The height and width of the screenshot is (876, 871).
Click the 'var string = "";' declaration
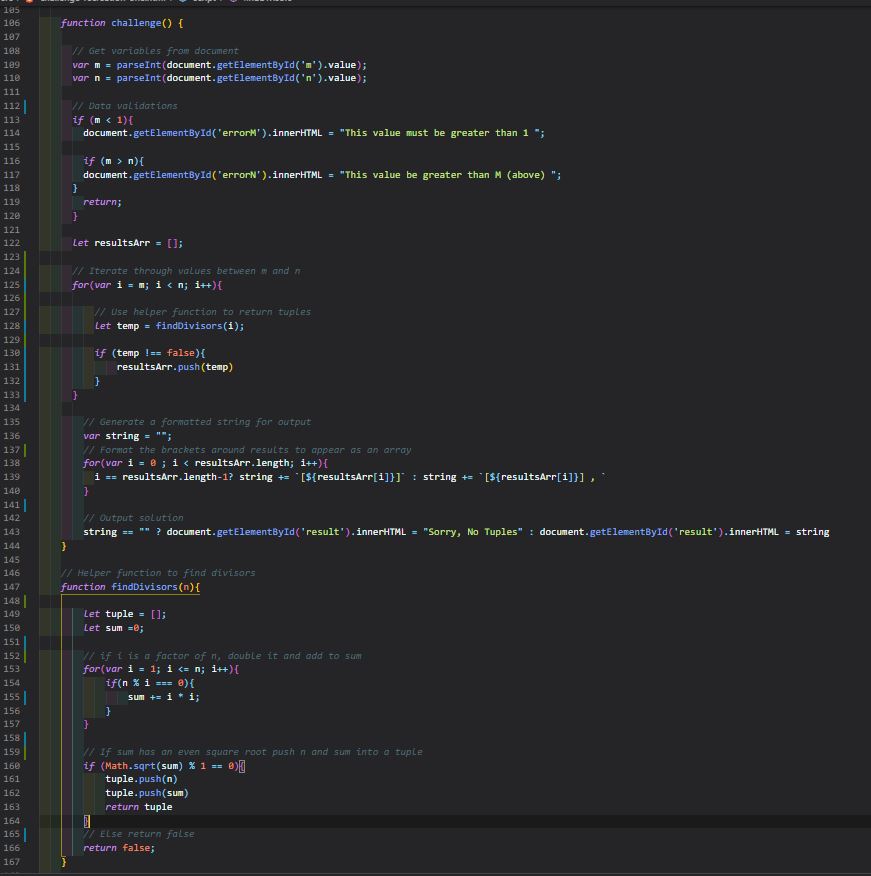click(127, 436)
